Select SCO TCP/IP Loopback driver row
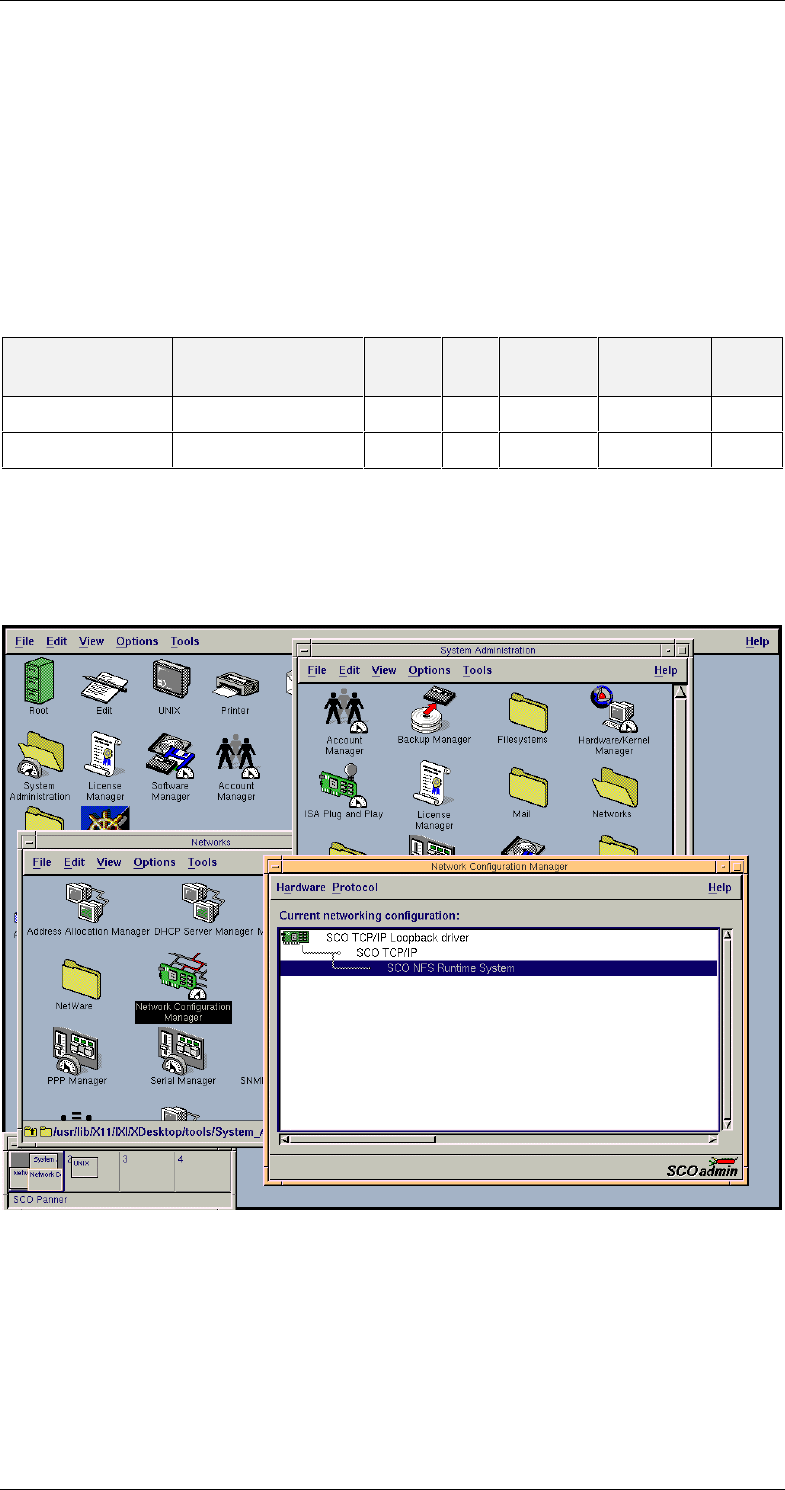The width and height of the screenshot is (785, 1490). (499, 938)
